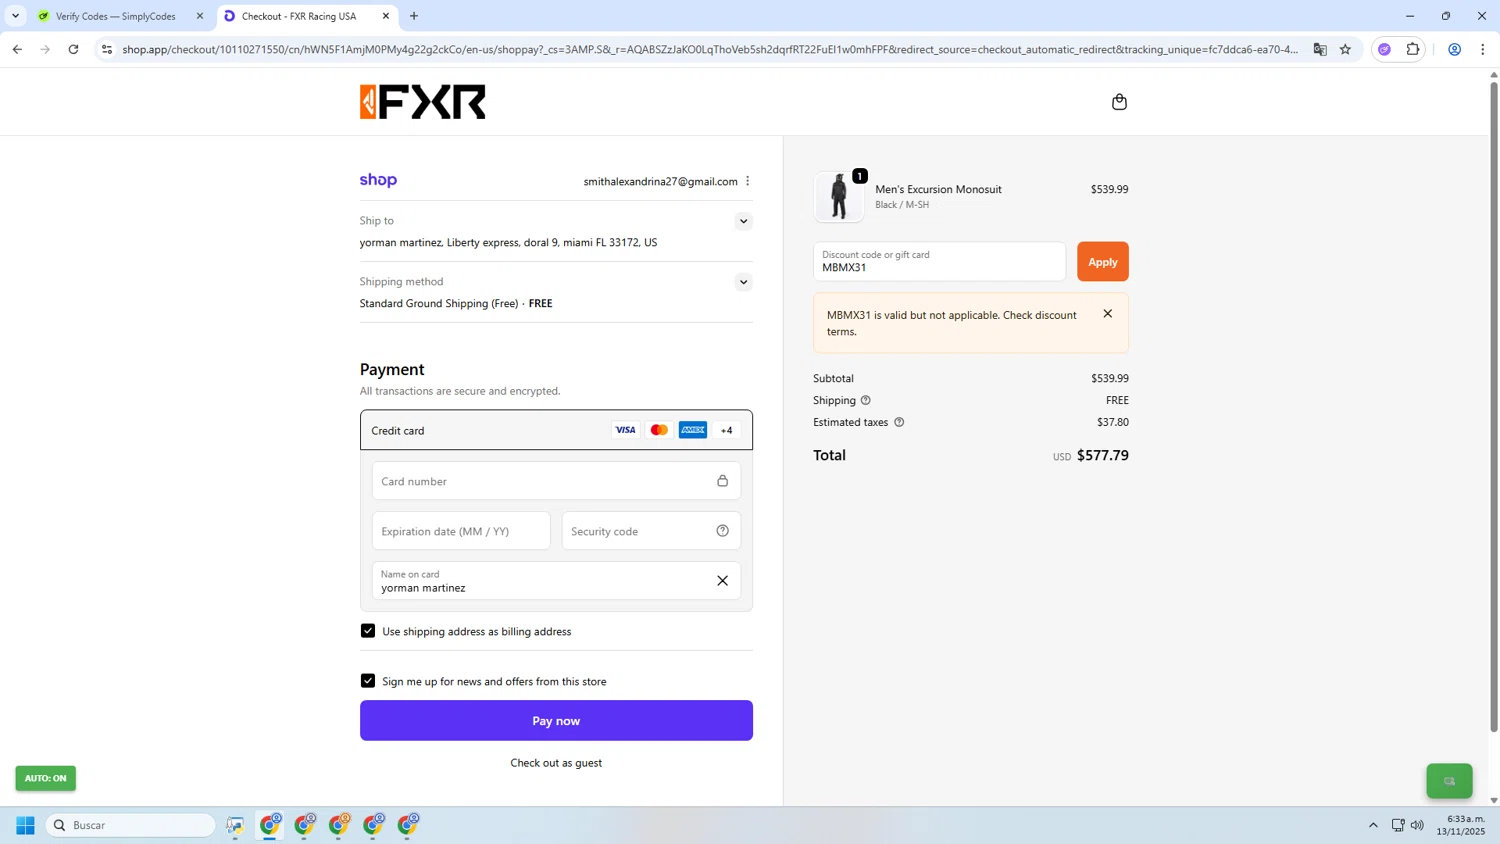This screenshot has height=844, width=1500.
Task: Open the Extensions puzzle icon
Action: 1413,49
